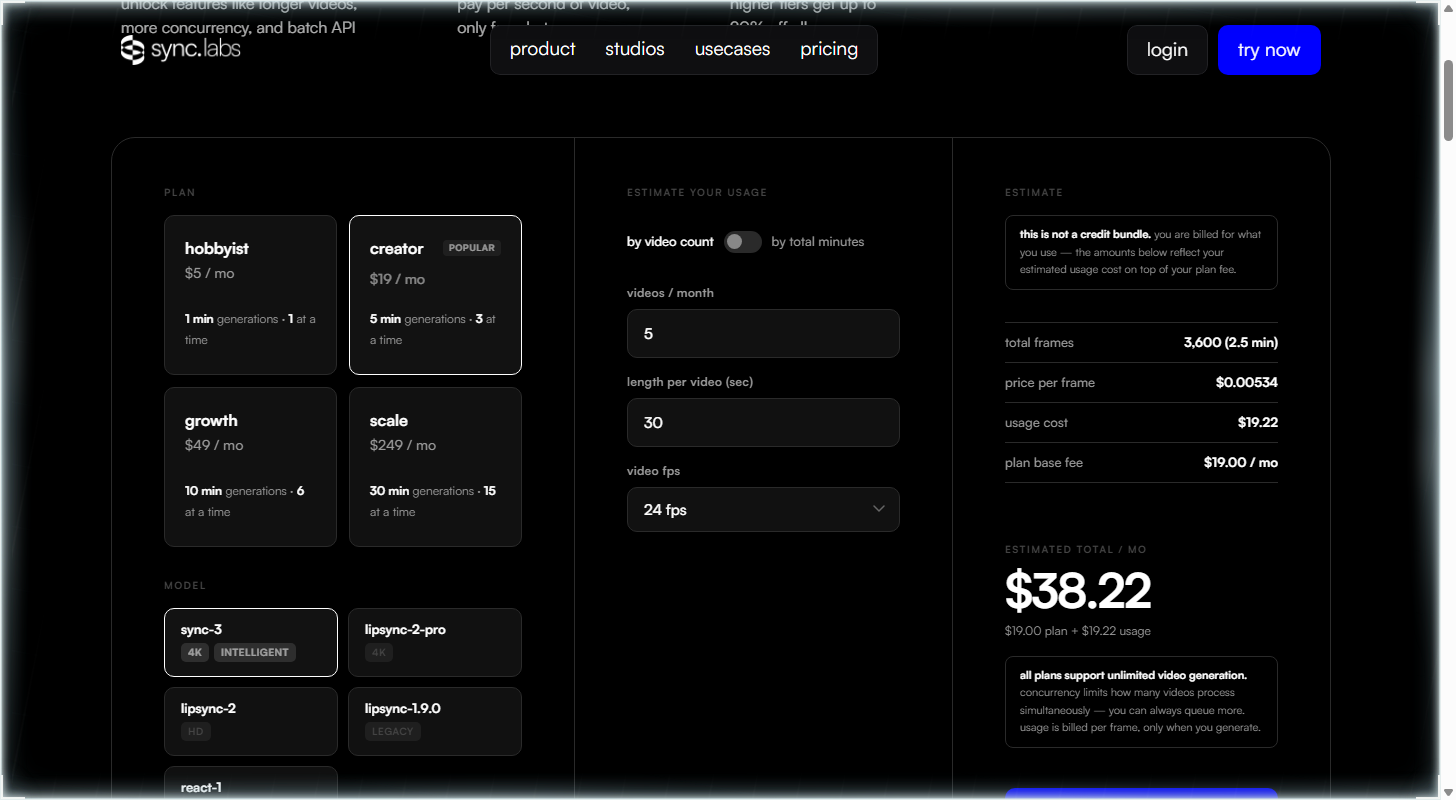
Task: Open the video fps dropdown
Action: pyautogui.click(x=763, y=510)
